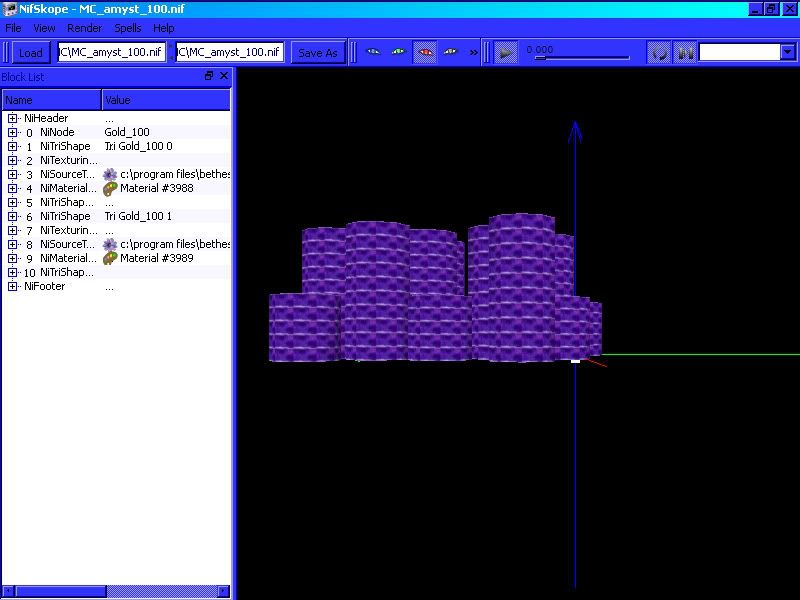Click palette icon for Material #3989
Screen dimensions: 800x600
point(110,259)
